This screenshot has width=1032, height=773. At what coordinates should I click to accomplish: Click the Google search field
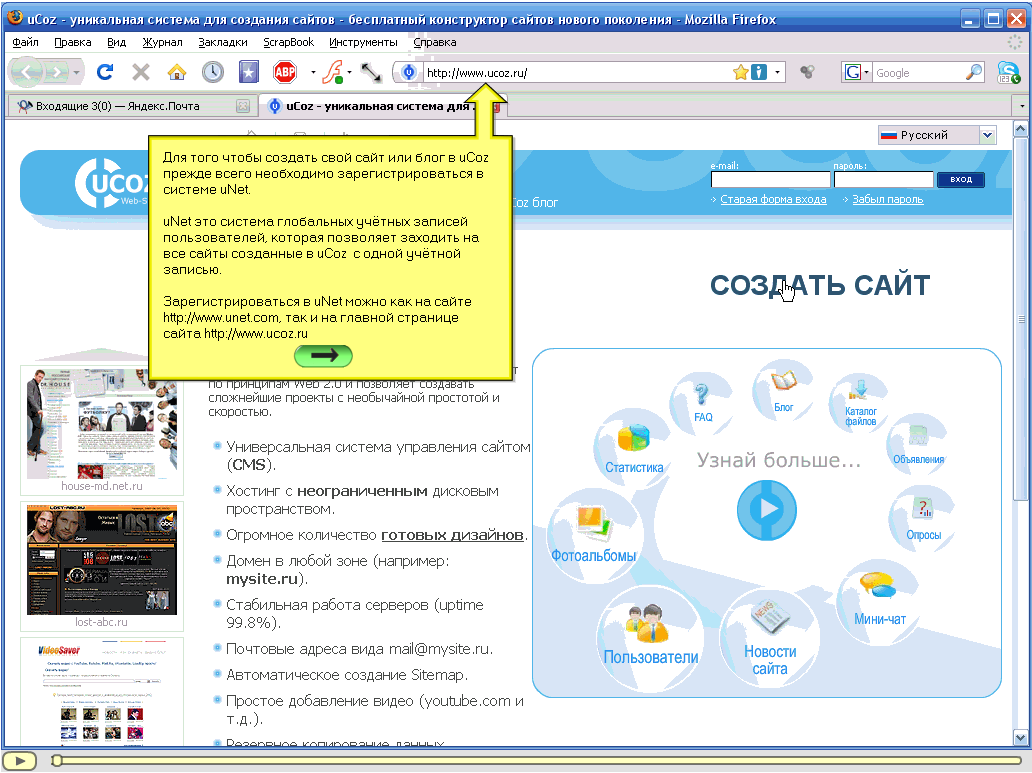point(919,72)
